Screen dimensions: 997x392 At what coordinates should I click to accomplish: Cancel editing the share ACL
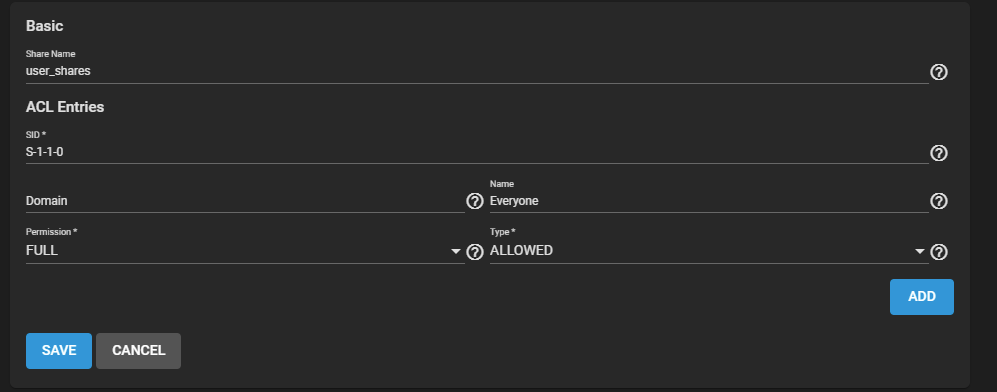pyautogui.click(x=139, y=351)
